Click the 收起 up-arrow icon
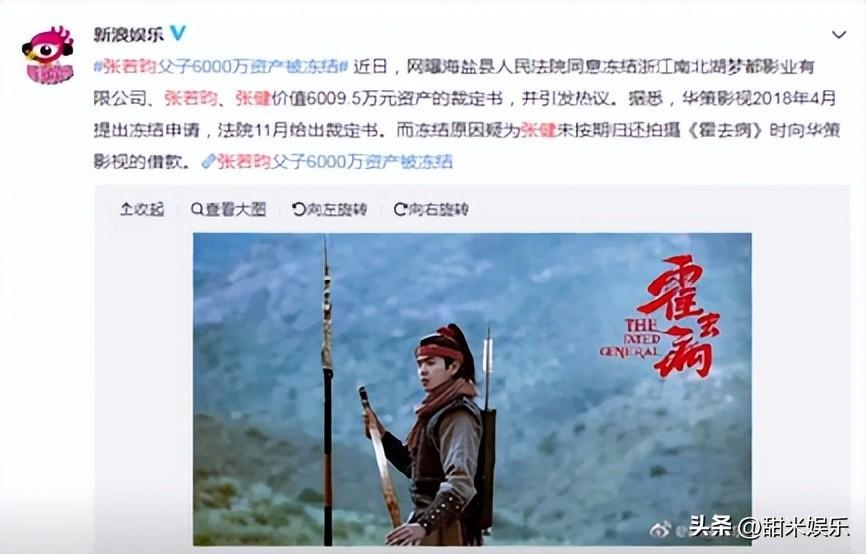The width and height of the screenshot is (866, 554). coord(125,209)
